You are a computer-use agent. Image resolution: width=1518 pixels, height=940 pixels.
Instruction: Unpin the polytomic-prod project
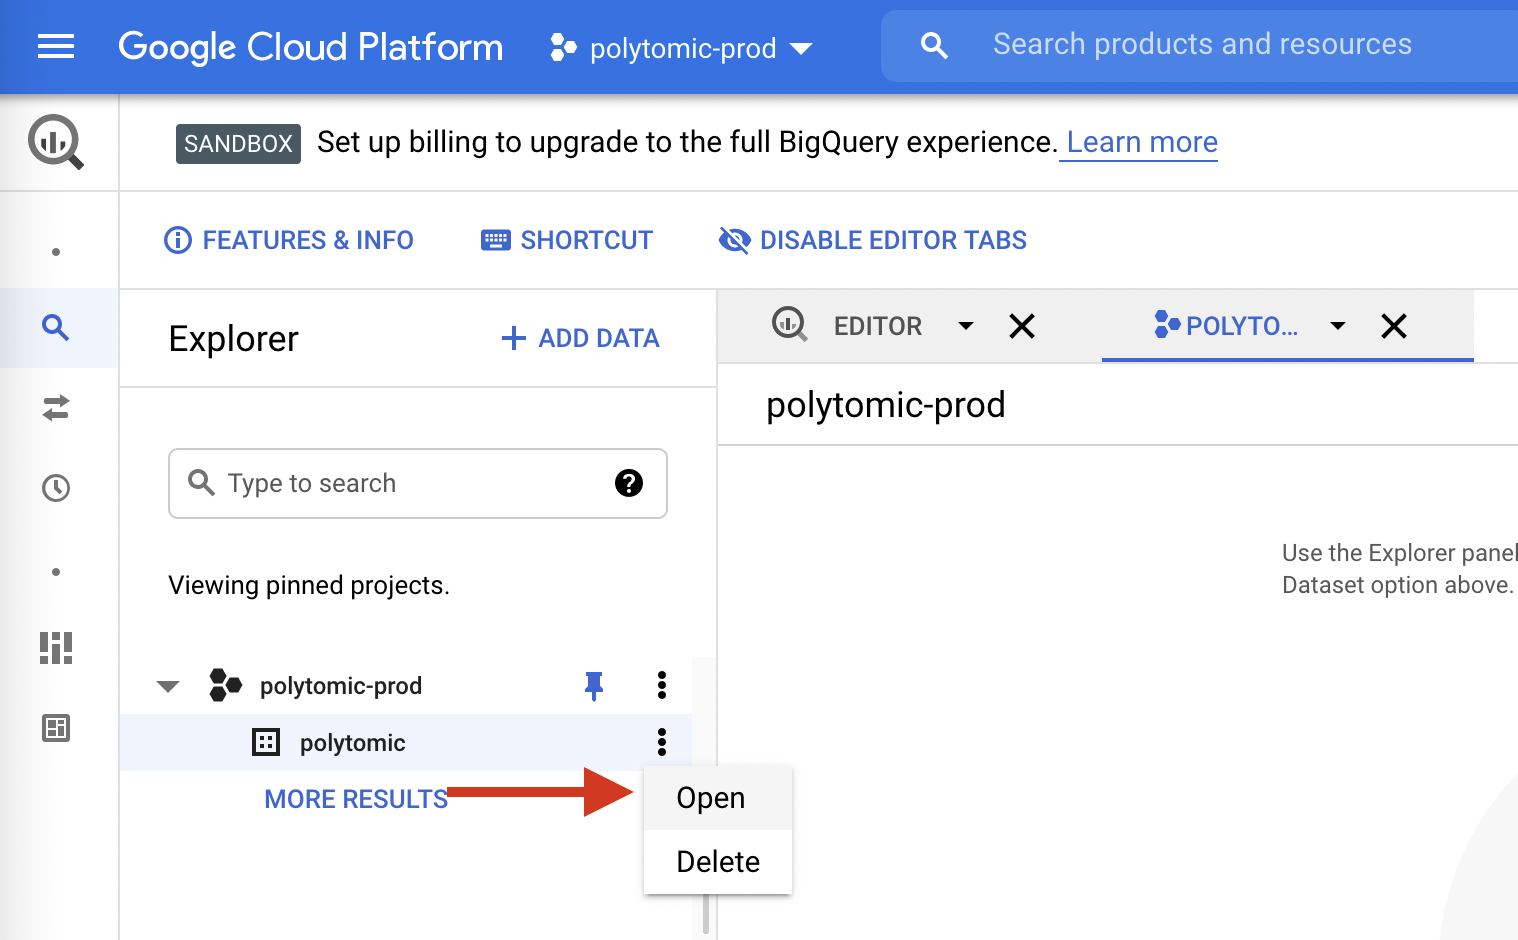tap(594, 686)
